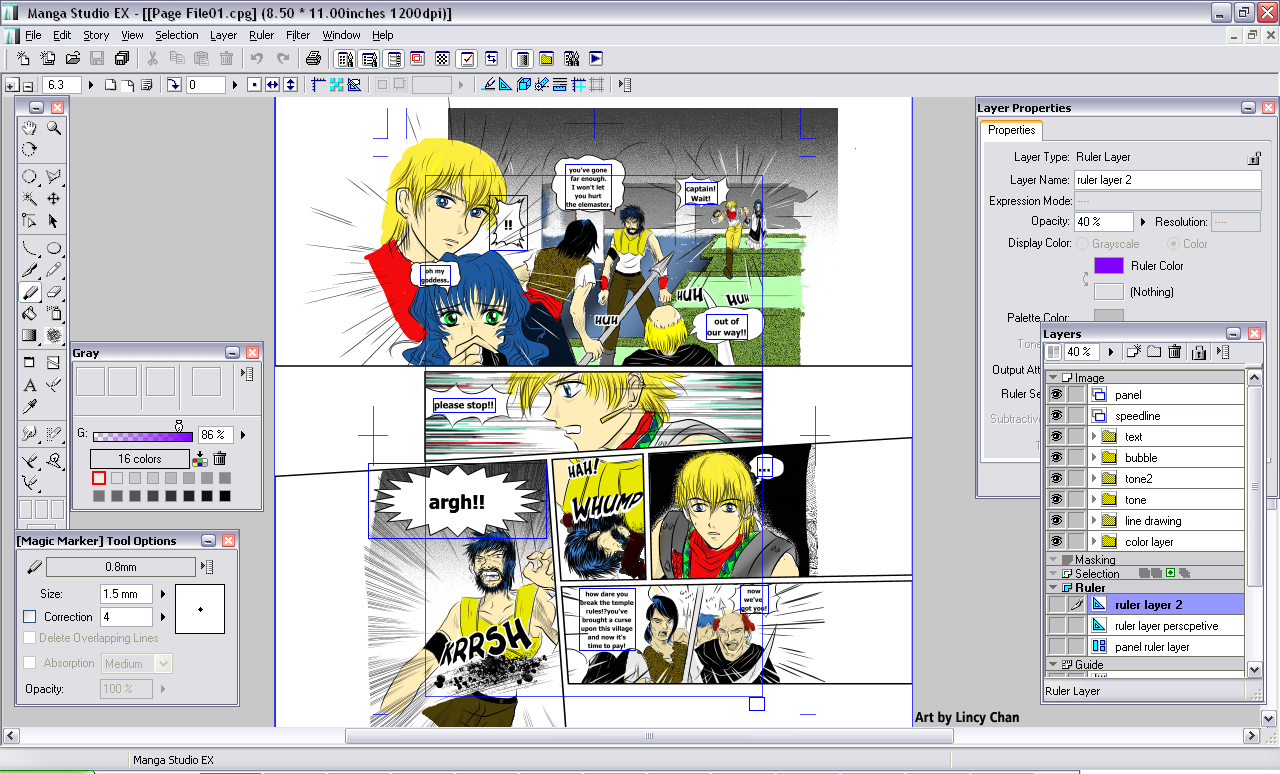Click the purple Ruler Color swatch

click(x=1109, y=266)
